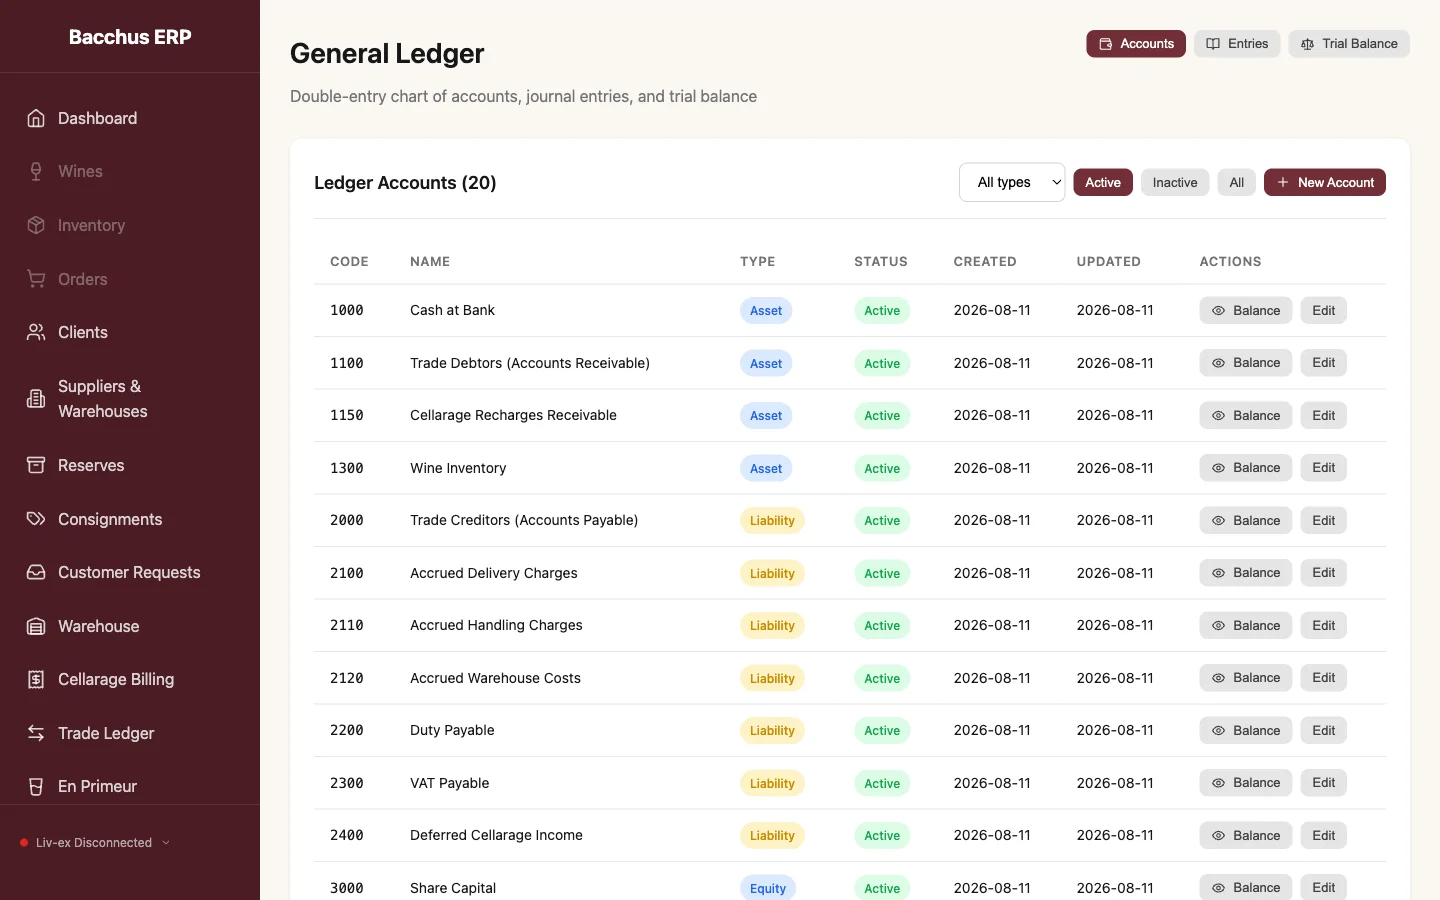The image size is (1440, 900).
Task: Click the Cellarage Billing receipt icon
Action: tap(36, 679)
